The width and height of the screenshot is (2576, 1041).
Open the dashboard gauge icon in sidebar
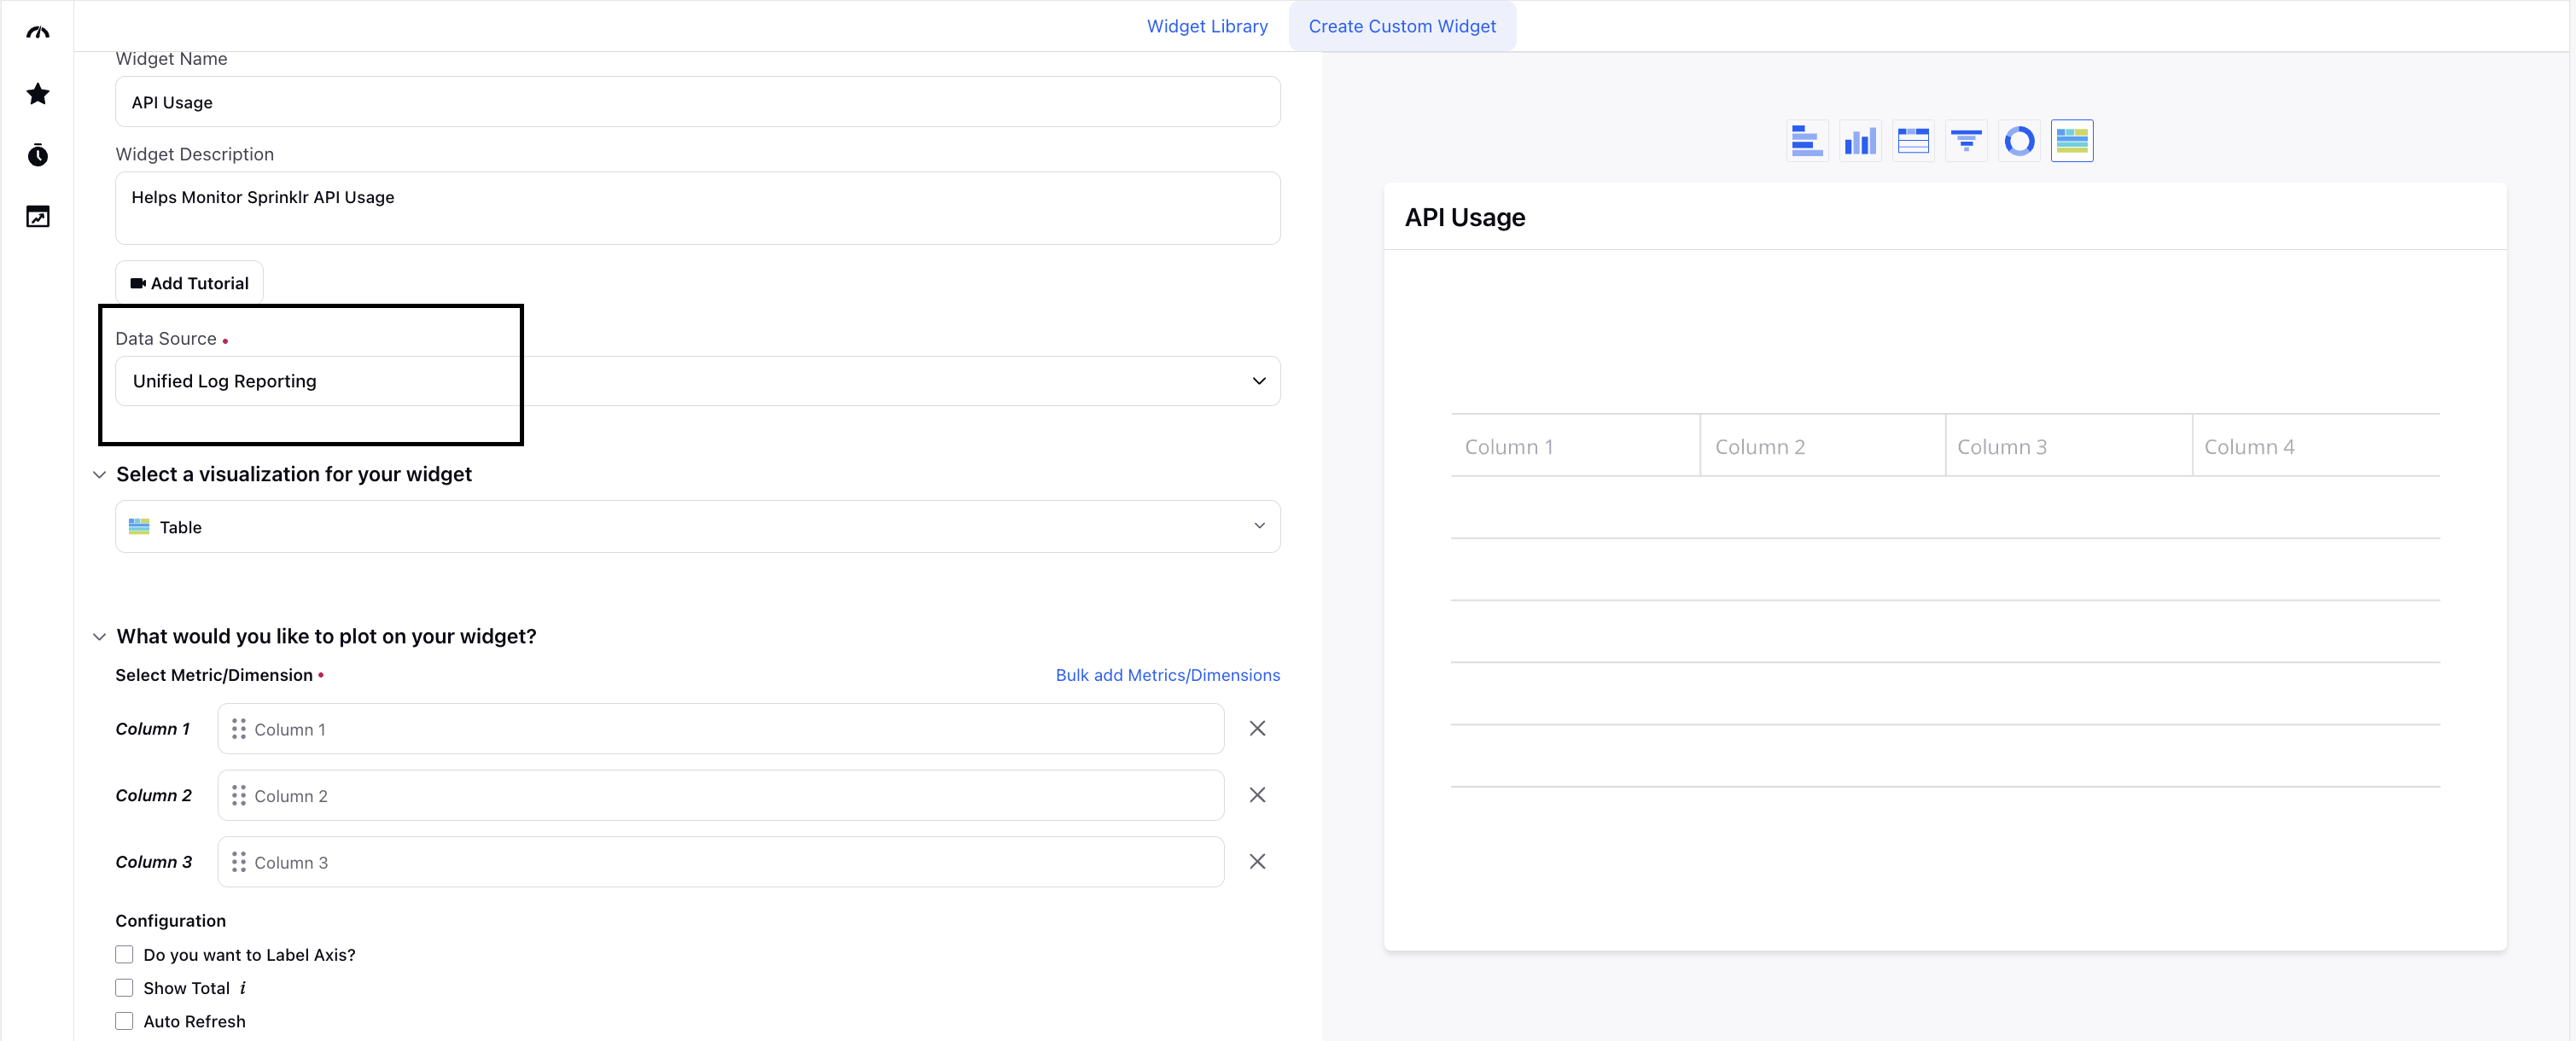(38, 33)
